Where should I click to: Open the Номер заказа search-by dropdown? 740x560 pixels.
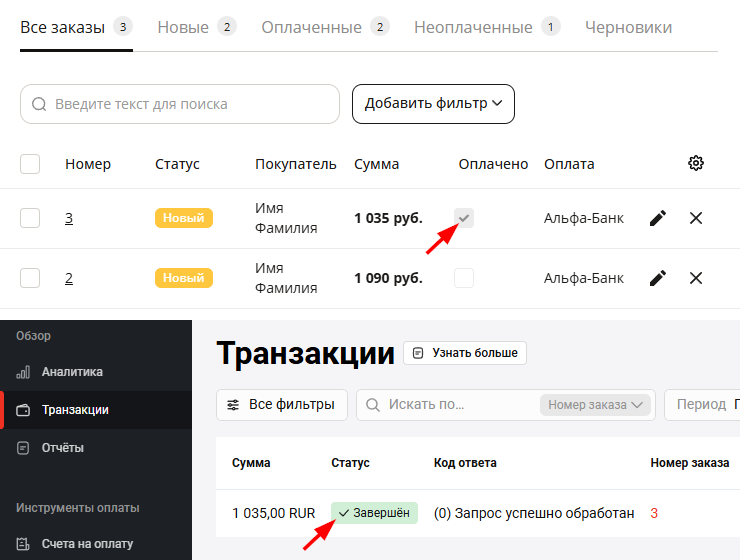(595, 405)
